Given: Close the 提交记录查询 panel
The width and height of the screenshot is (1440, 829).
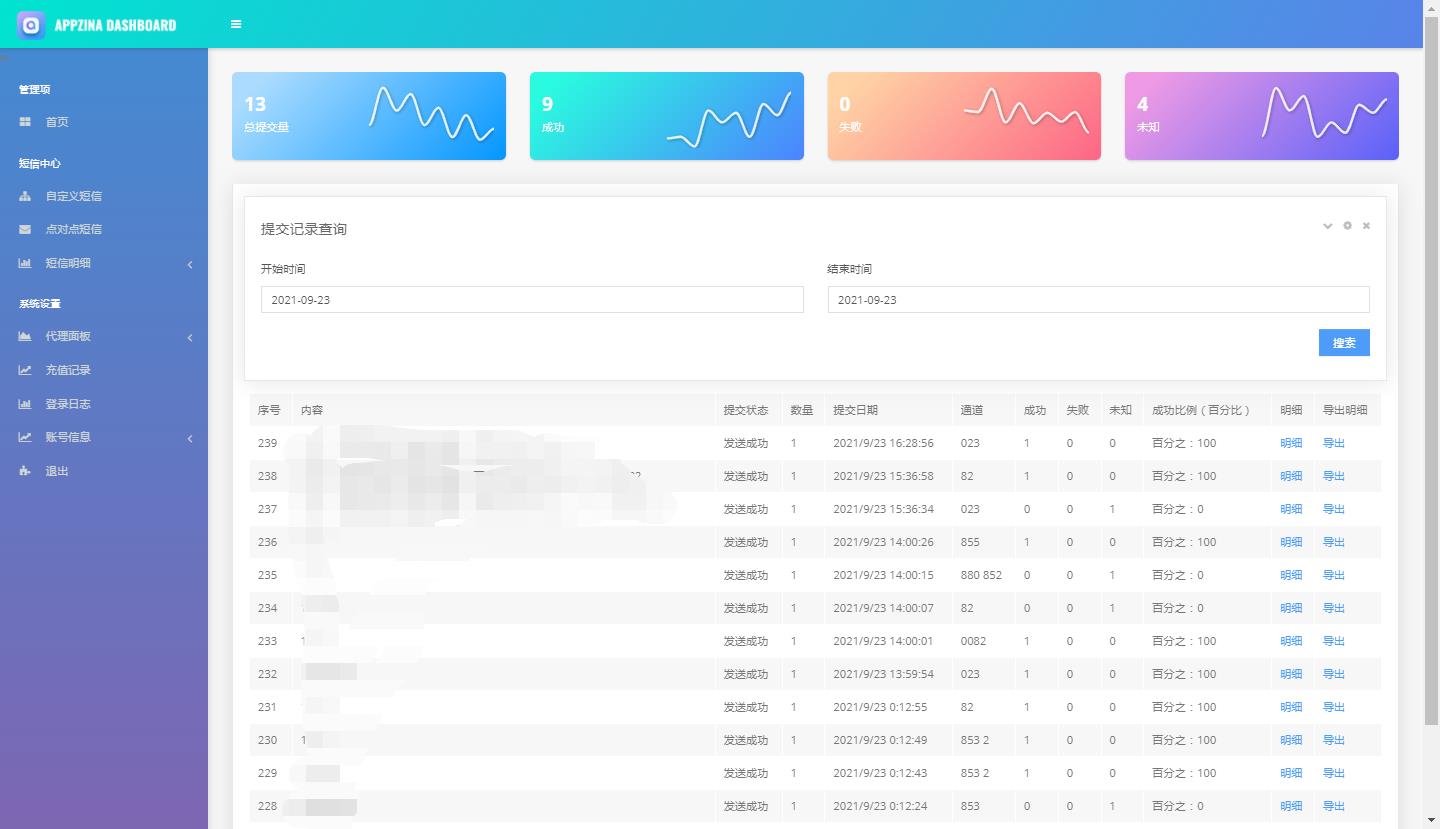Looking at the screenshot, I should pyautogui.click(x=1366, y=226).
